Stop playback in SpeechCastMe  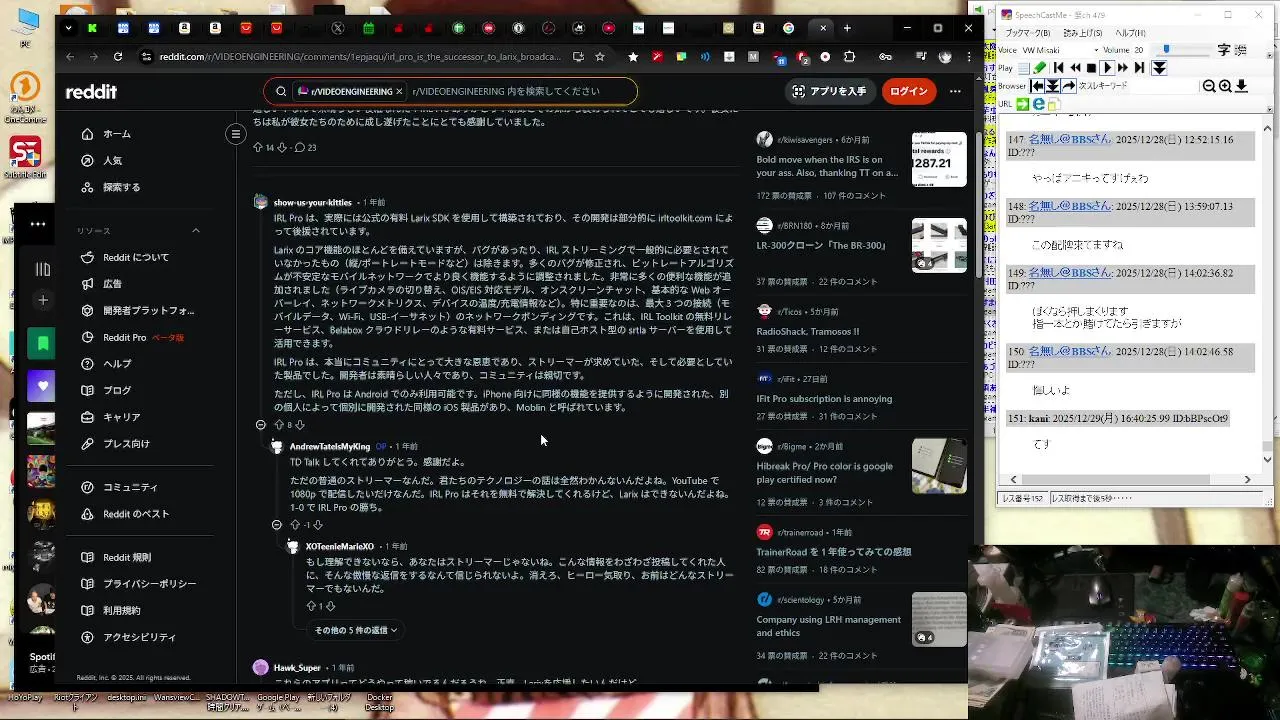click(1090, 68)
